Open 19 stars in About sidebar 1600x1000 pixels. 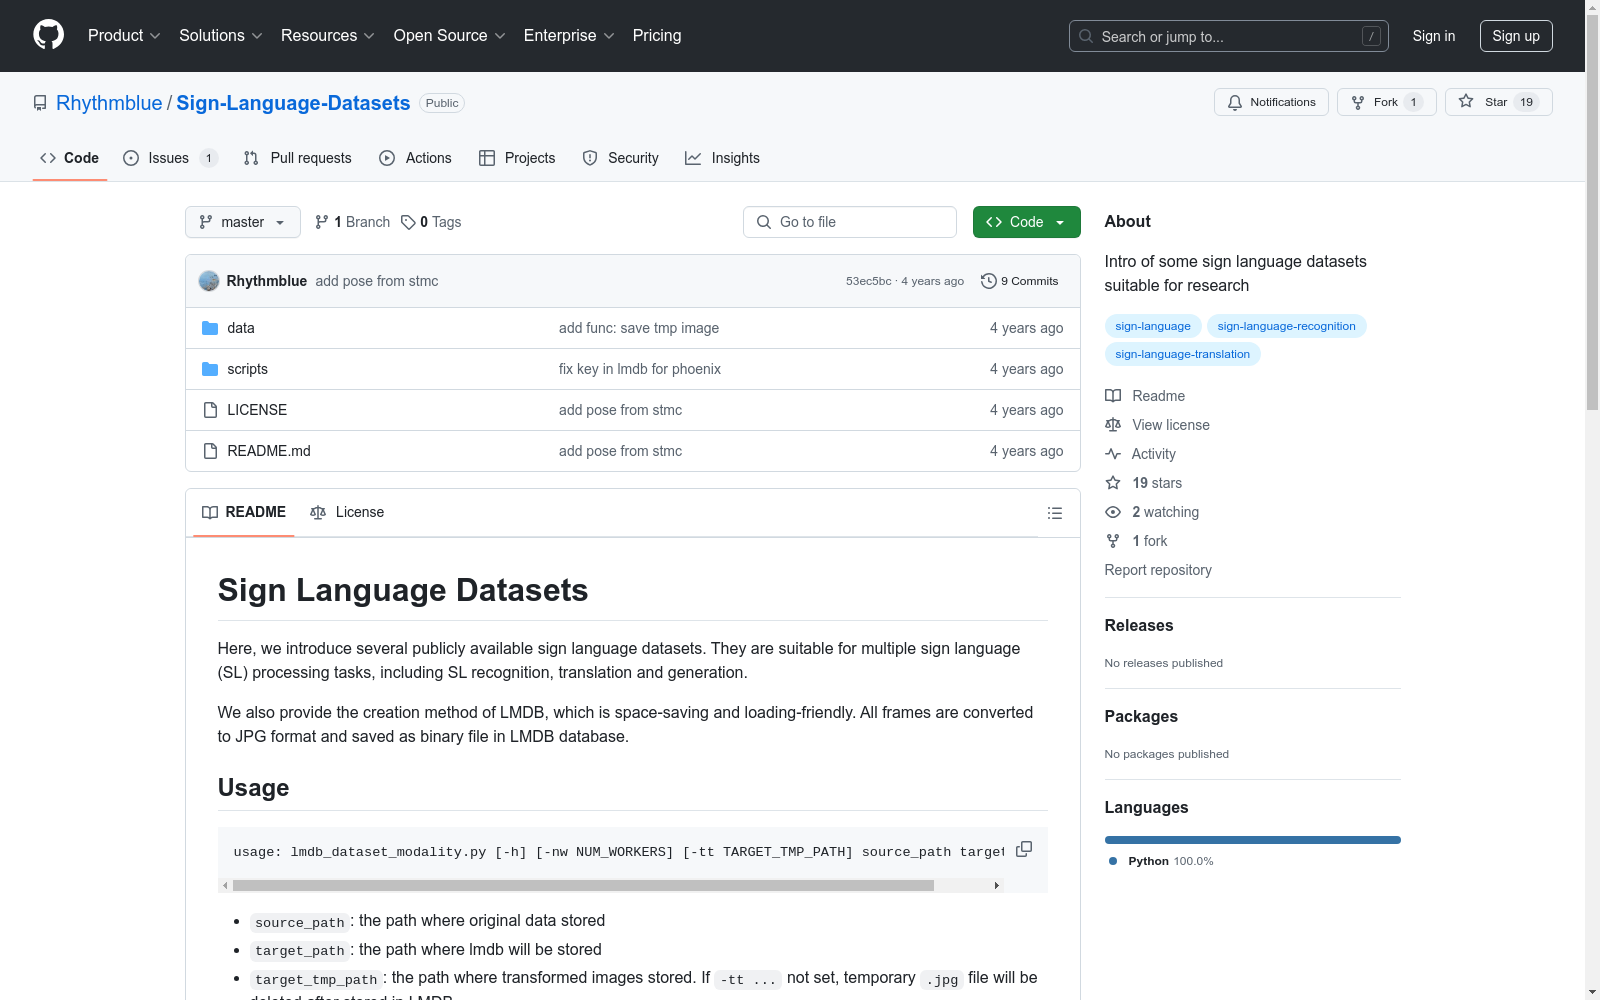[x=1143, y=483]
